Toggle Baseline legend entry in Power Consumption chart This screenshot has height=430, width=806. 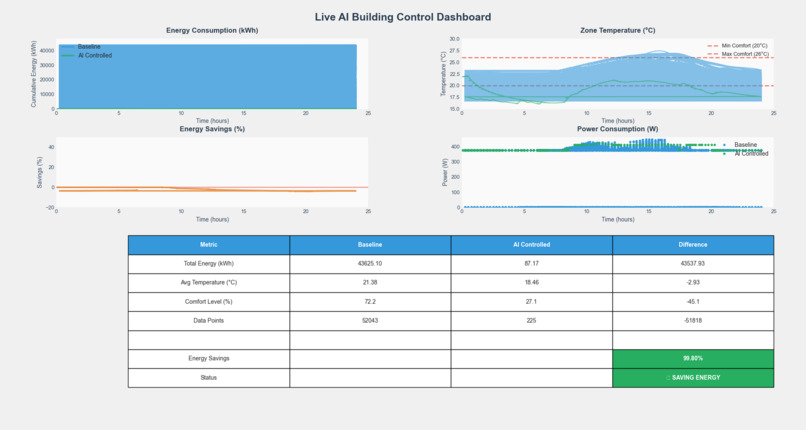tap(740, 145)
